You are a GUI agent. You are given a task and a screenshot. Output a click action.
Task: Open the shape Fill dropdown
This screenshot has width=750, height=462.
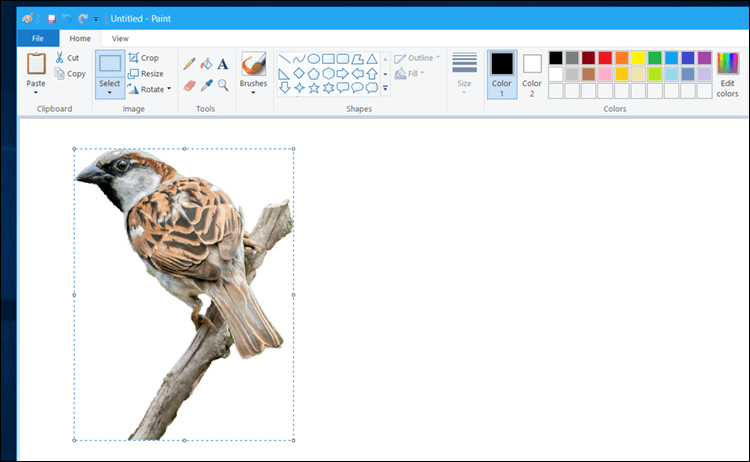tap(409, 74)
